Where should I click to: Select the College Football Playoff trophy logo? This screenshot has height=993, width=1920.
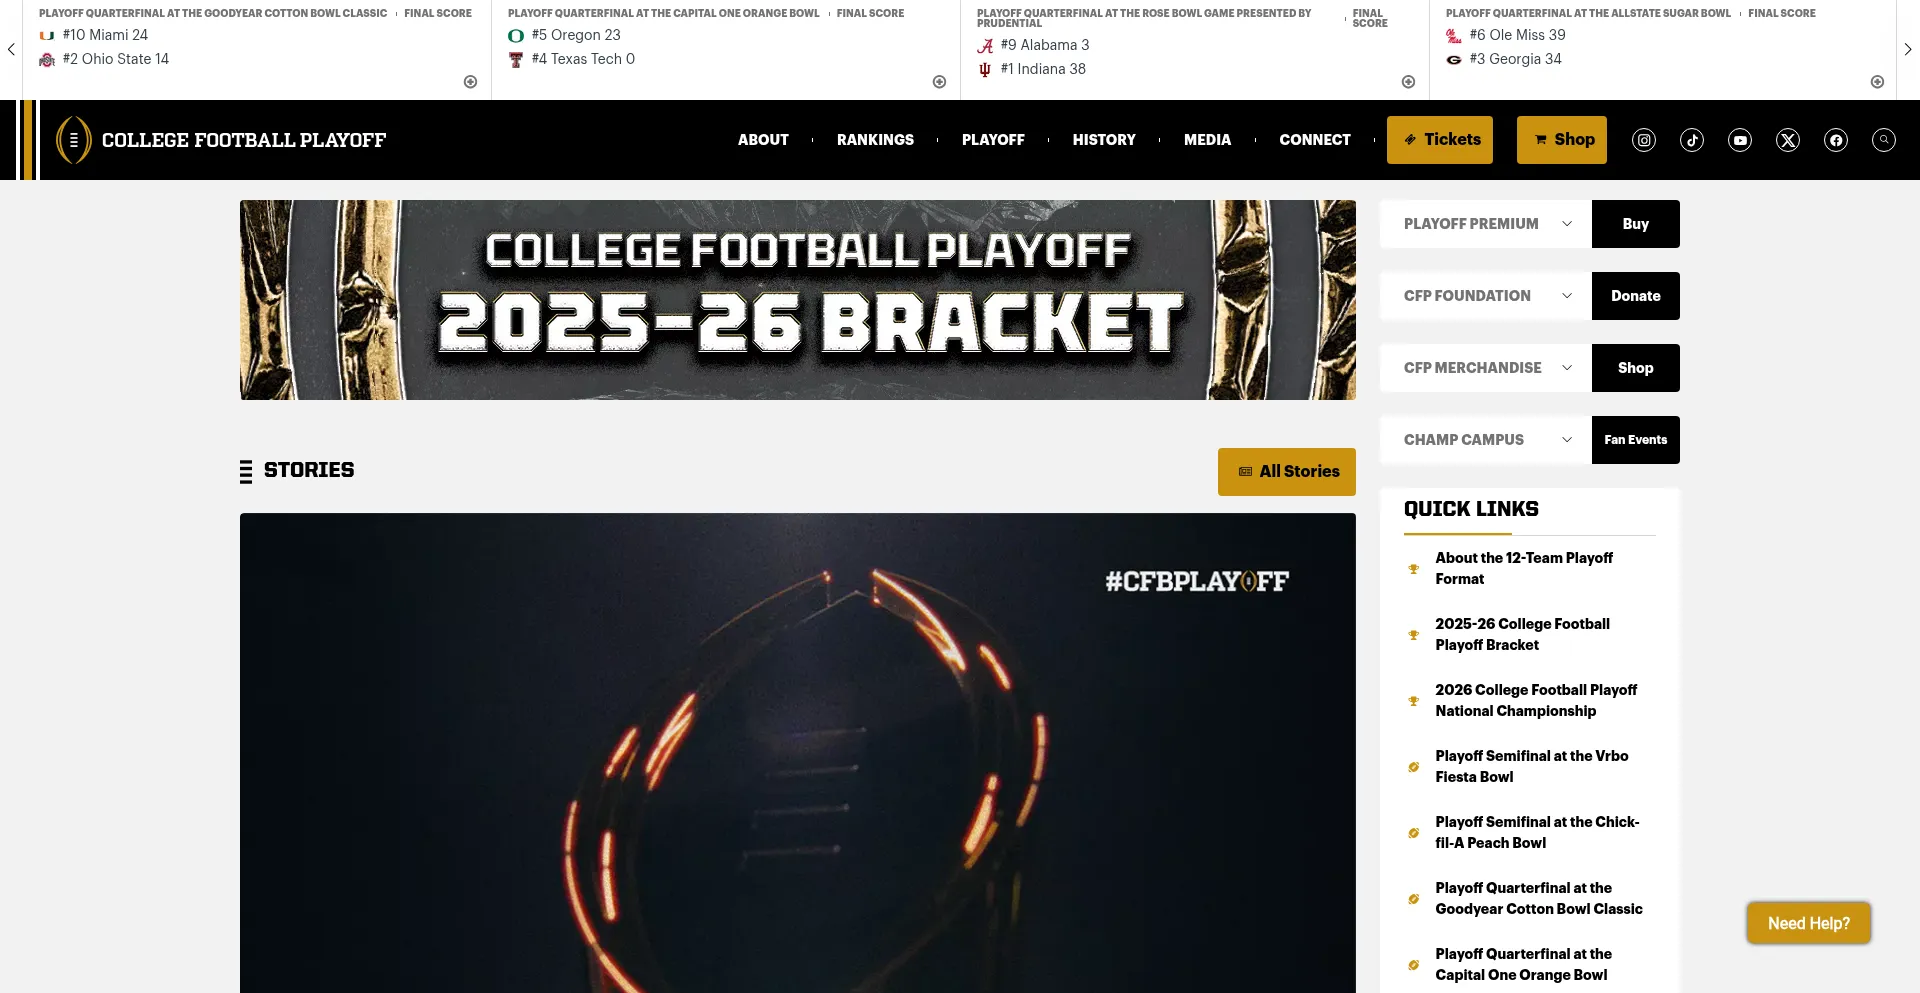[x=72, y=140]
